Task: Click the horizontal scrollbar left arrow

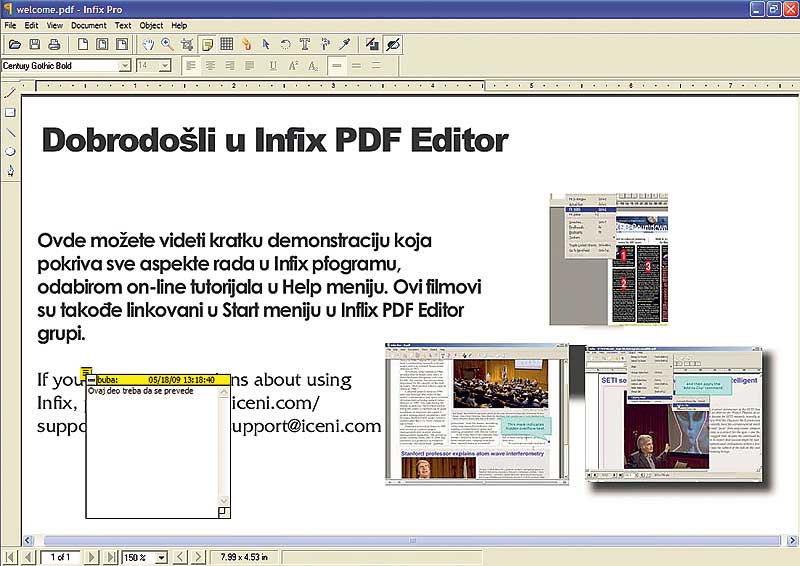Action: [x=28, y=540]
